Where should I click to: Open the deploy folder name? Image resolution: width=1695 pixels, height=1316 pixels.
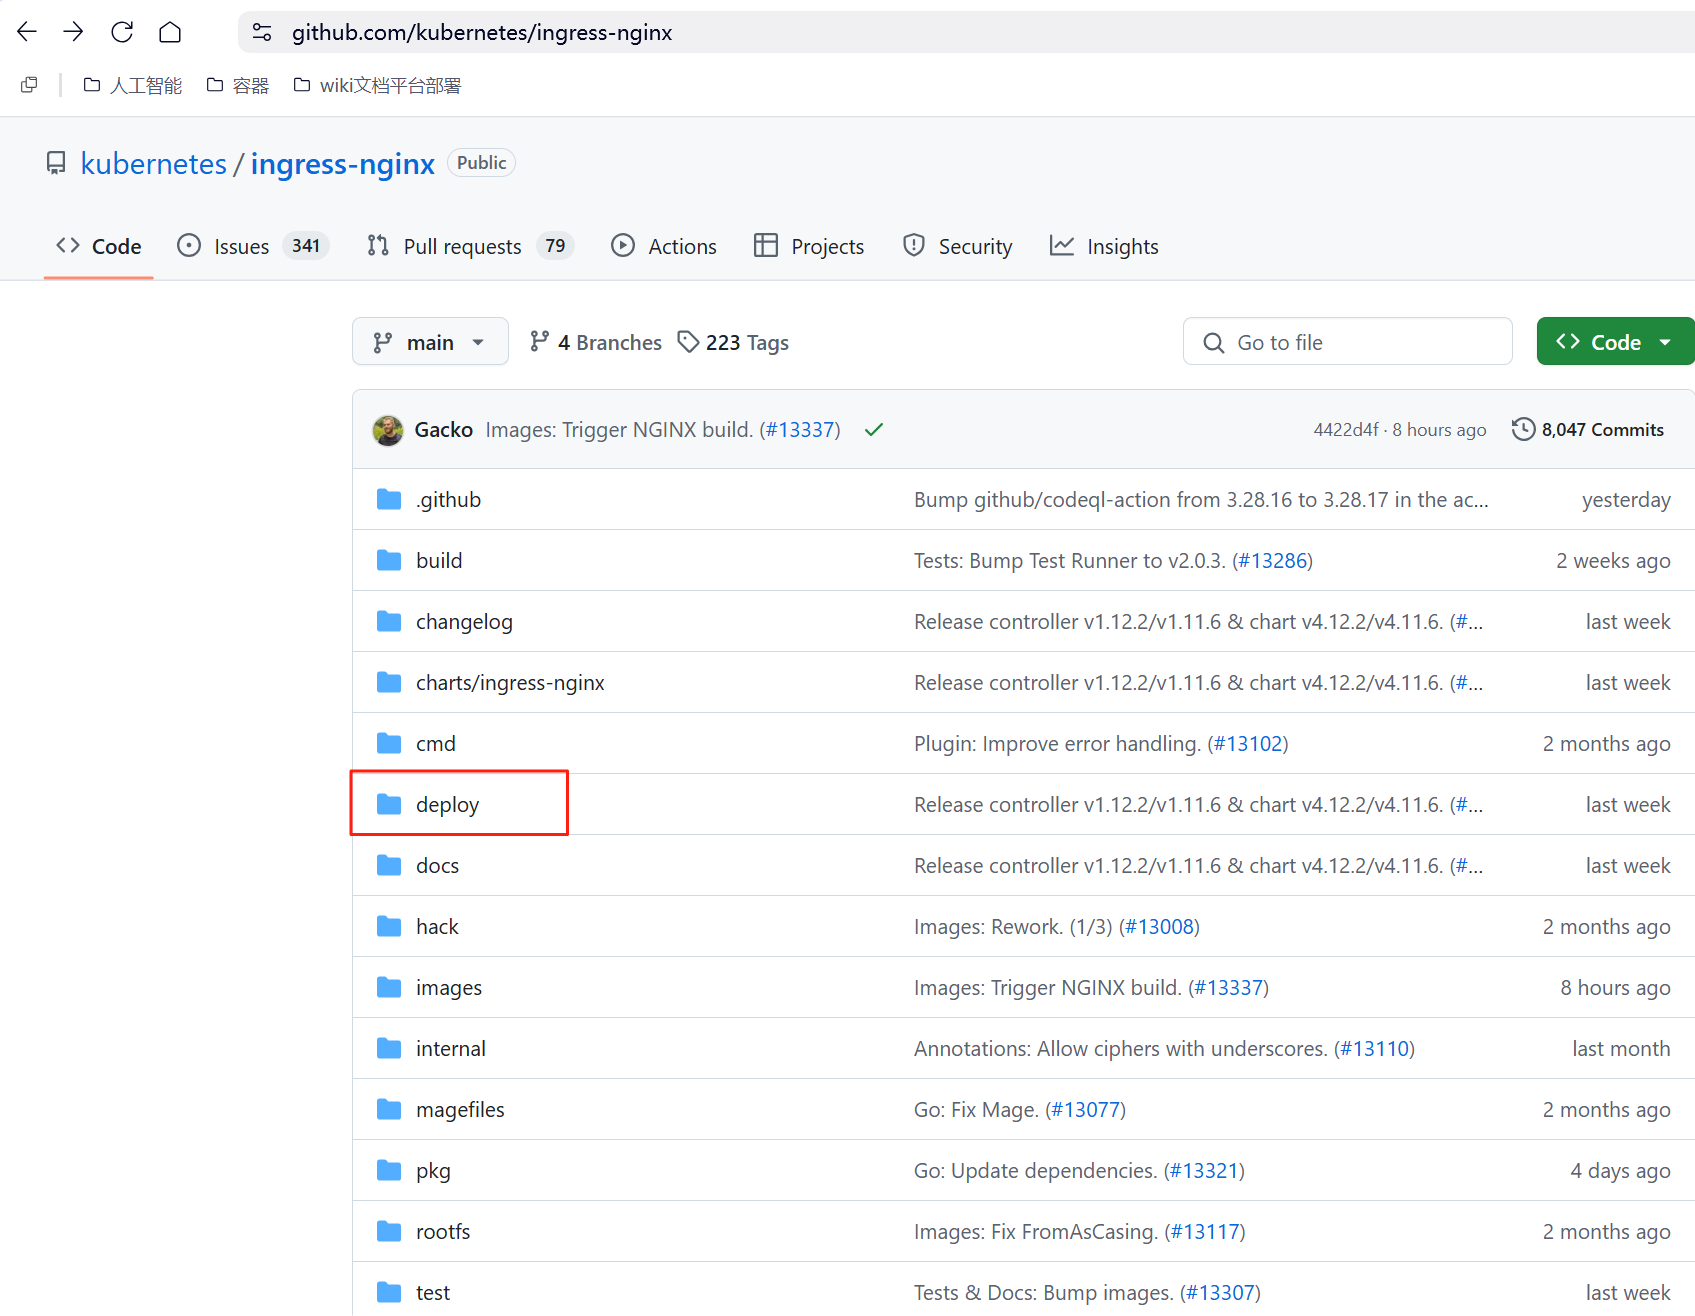pos(447,804)
